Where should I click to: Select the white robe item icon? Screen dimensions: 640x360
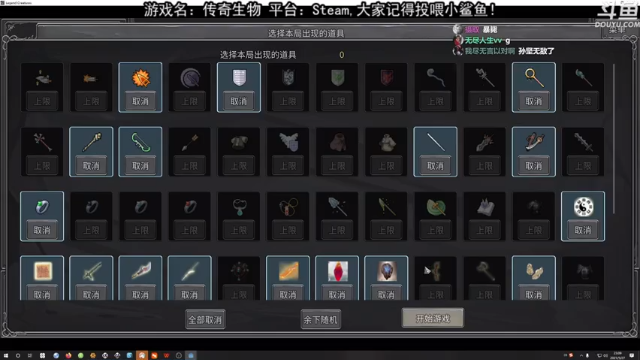[387, 142]
